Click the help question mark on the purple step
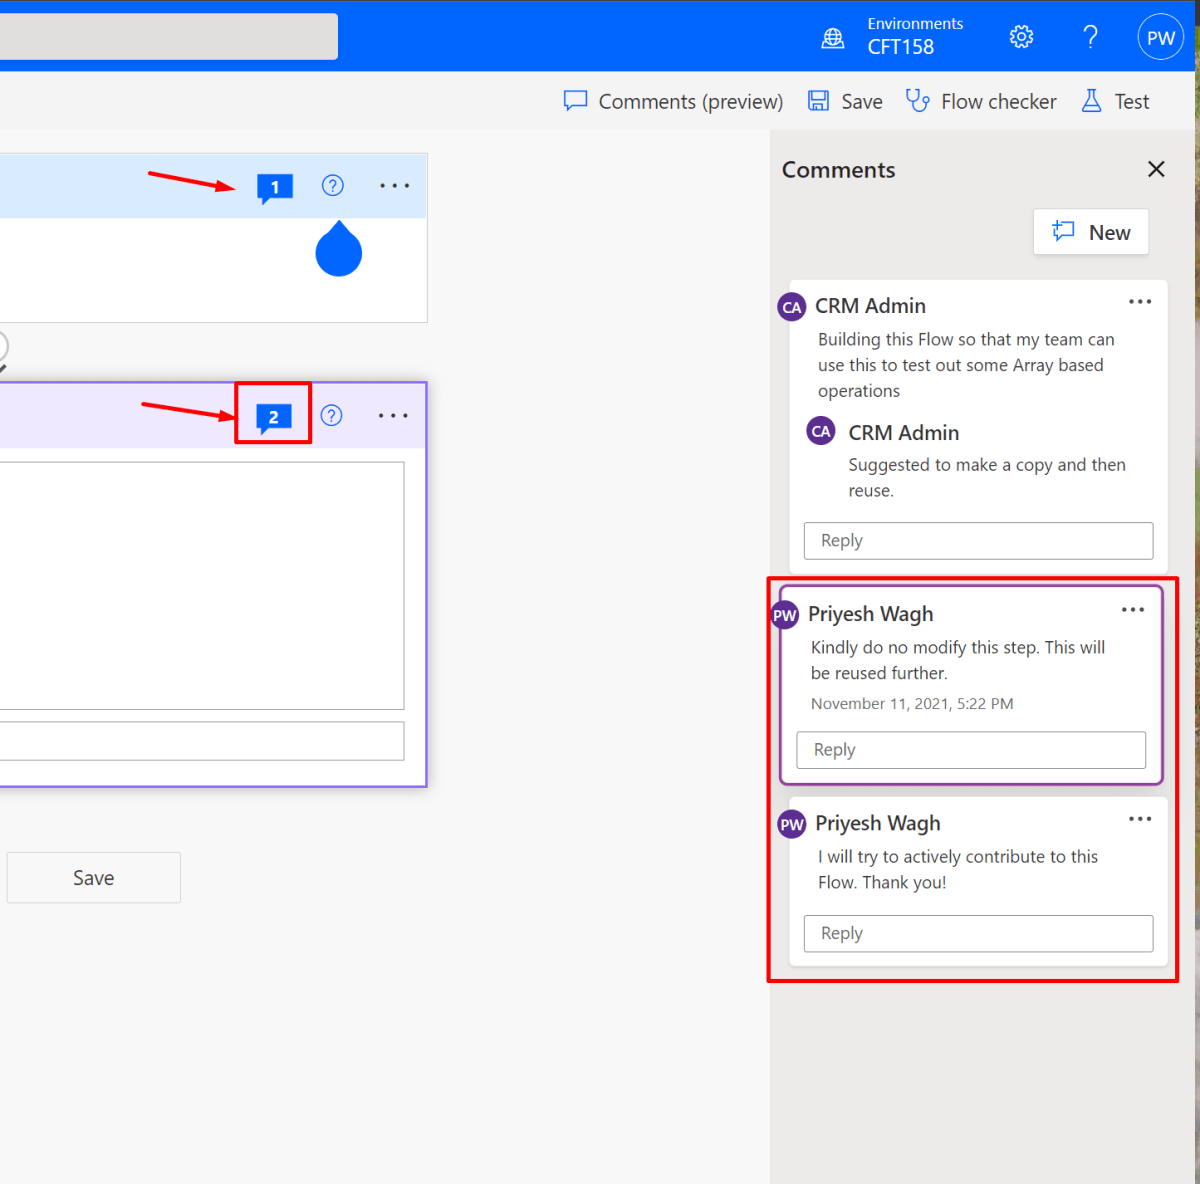1200x1184 pixels. [x=331, y=414]
